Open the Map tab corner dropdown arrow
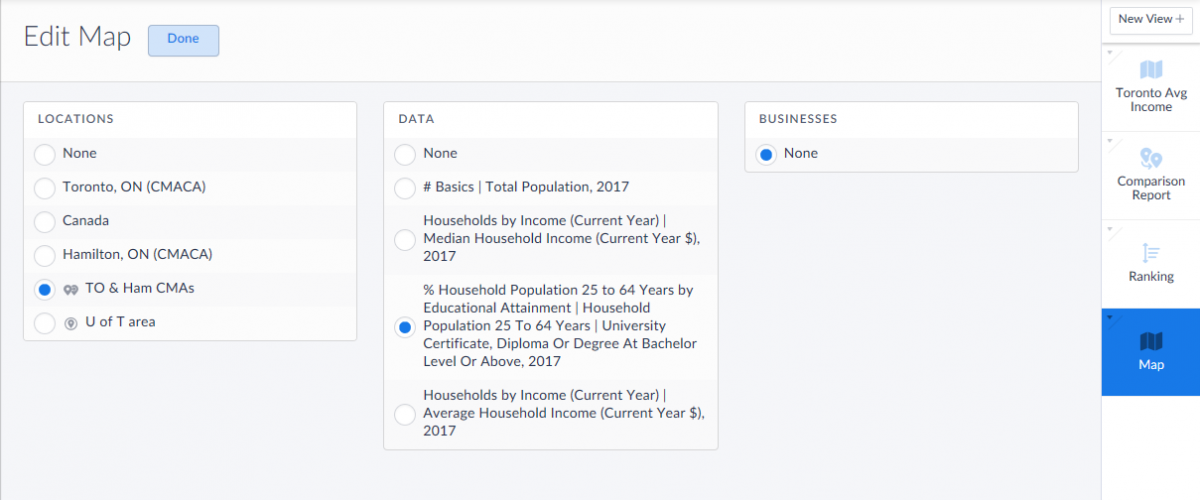This screenshot has height=500, width=1200. [1109, 315]
